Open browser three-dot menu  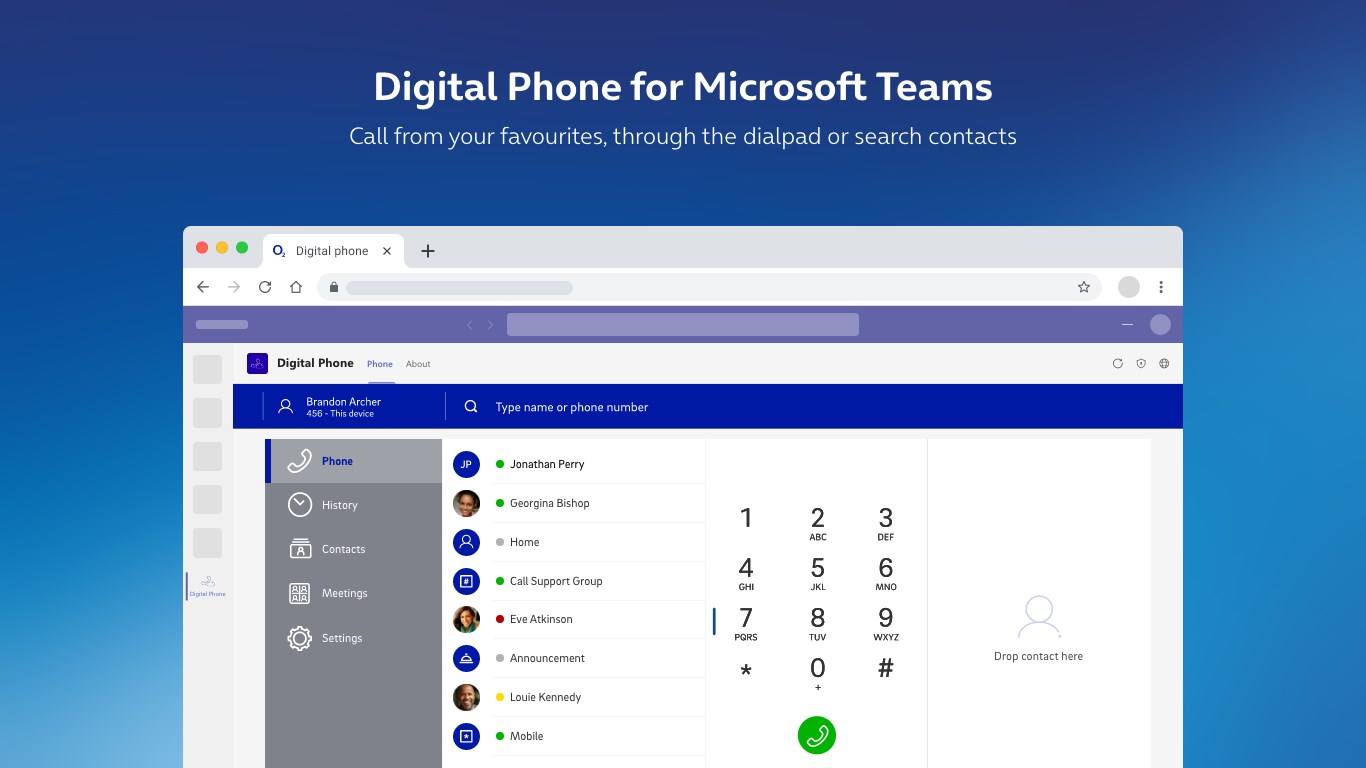tap(1161, 287)
